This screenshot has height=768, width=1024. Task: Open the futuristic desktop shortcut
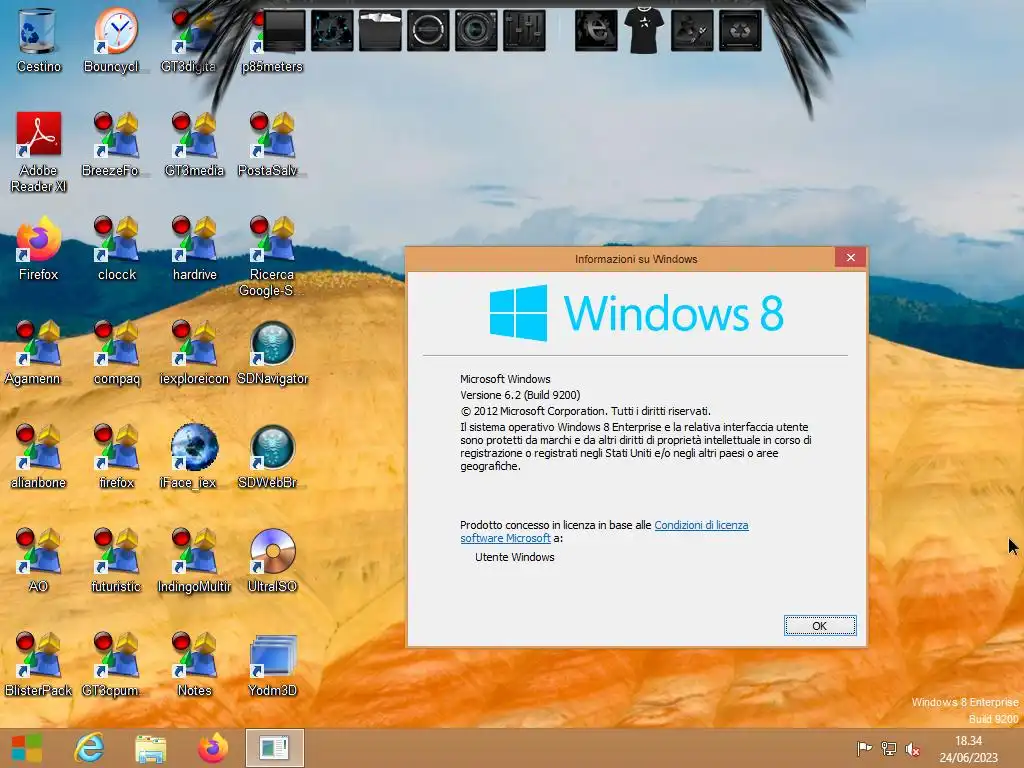pyautogui.click(x=116, y=560)
